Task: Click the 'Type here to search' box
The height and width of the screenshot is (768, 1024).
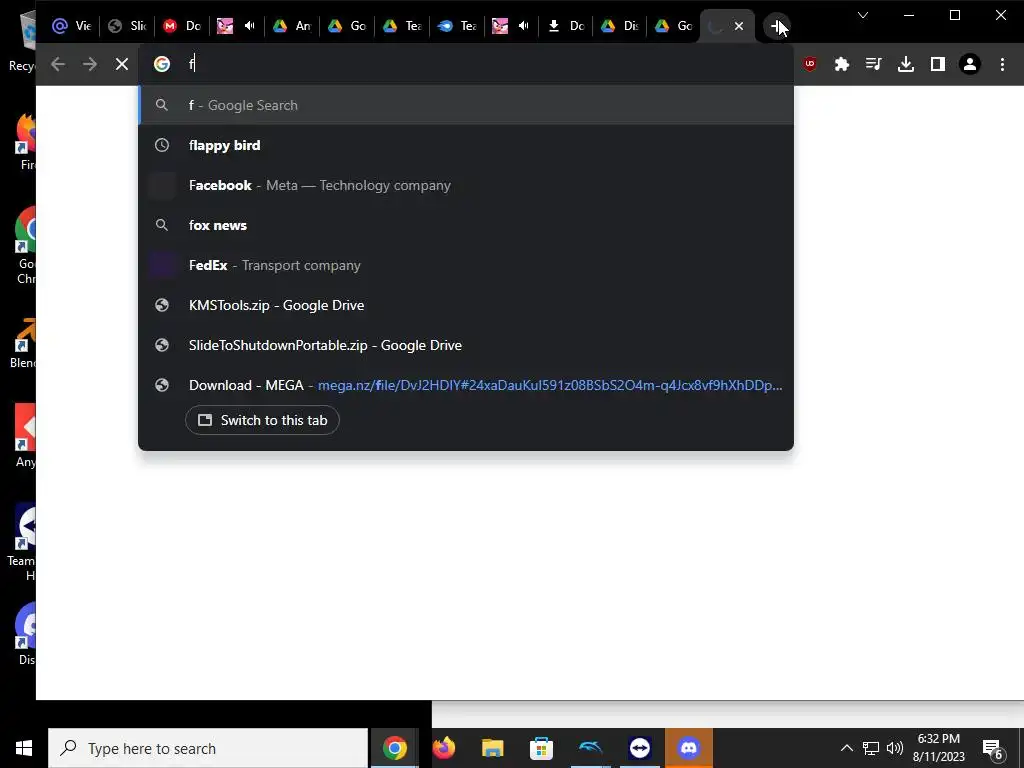Action: [208, 748]
